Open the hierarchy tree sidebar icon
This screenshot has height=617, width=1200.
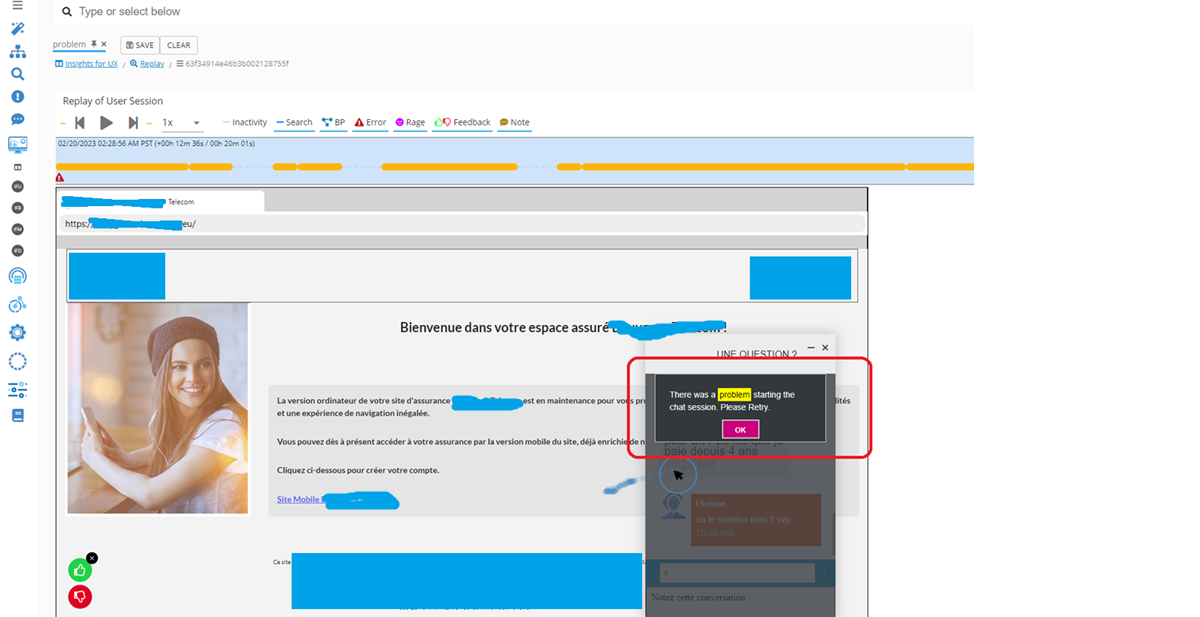(17, 52)
